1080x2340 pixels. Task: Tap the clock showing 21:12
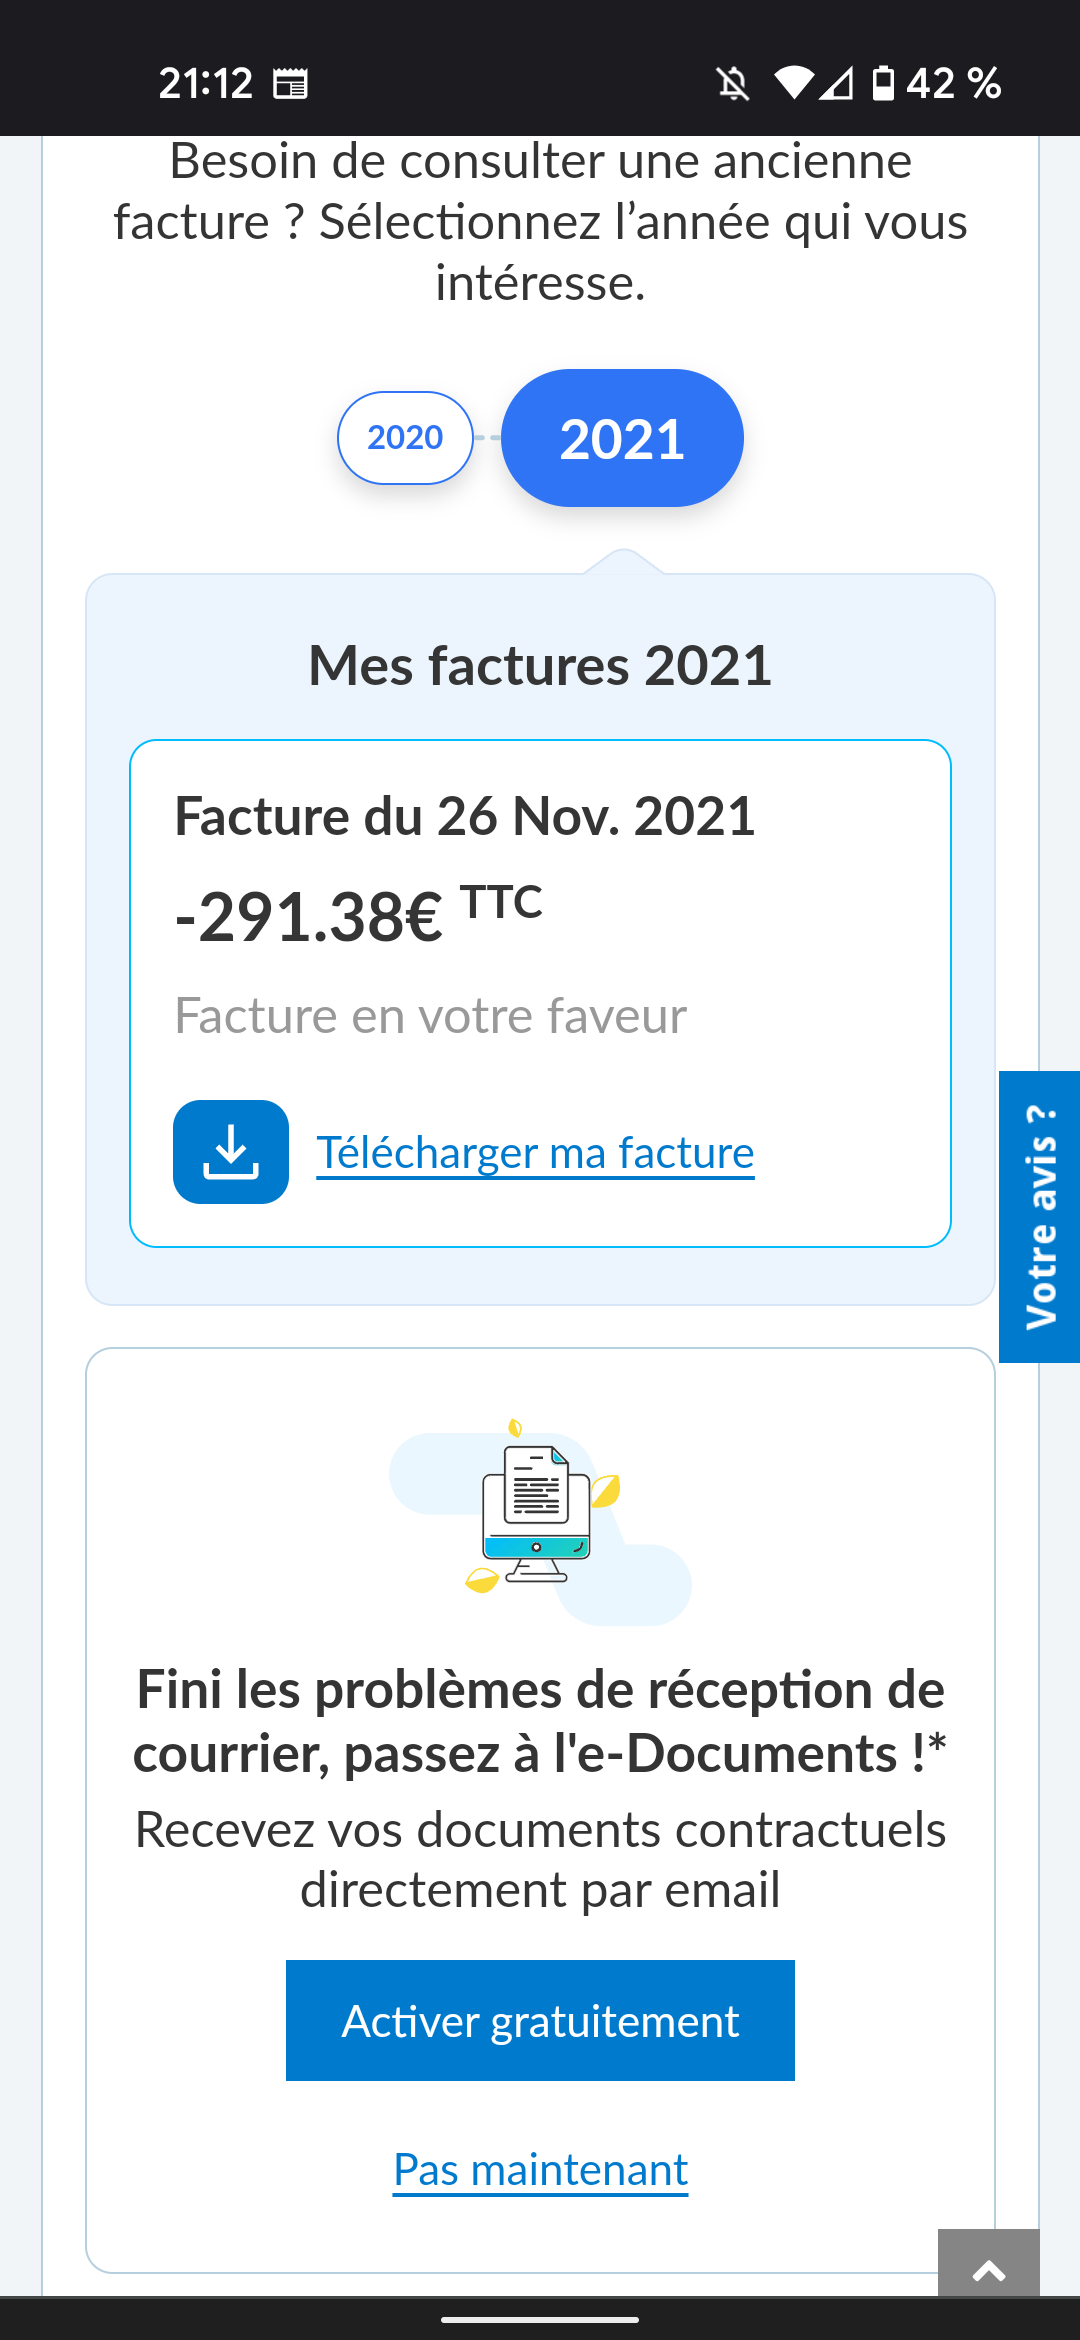click(x=205, y=84)
